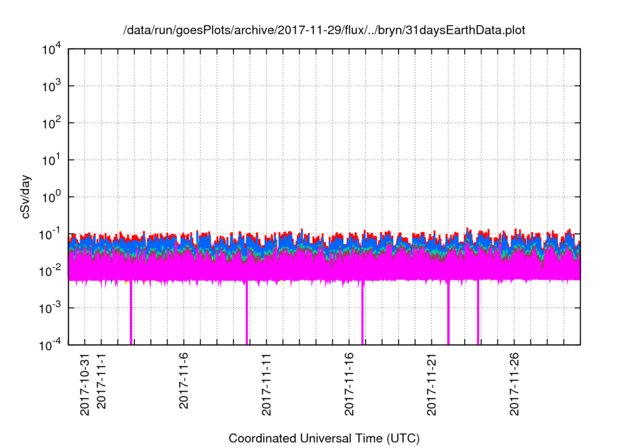Click the 10^-1 y-axis tick label

click(x=51, y=234)
